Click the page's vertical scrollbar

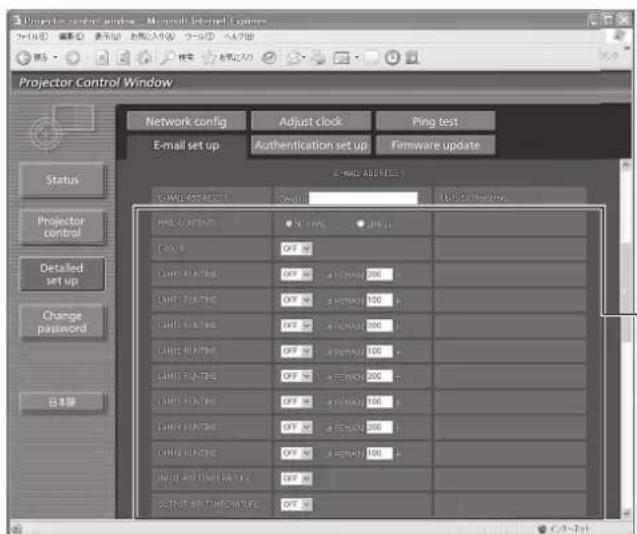click(x=626, y=339)
